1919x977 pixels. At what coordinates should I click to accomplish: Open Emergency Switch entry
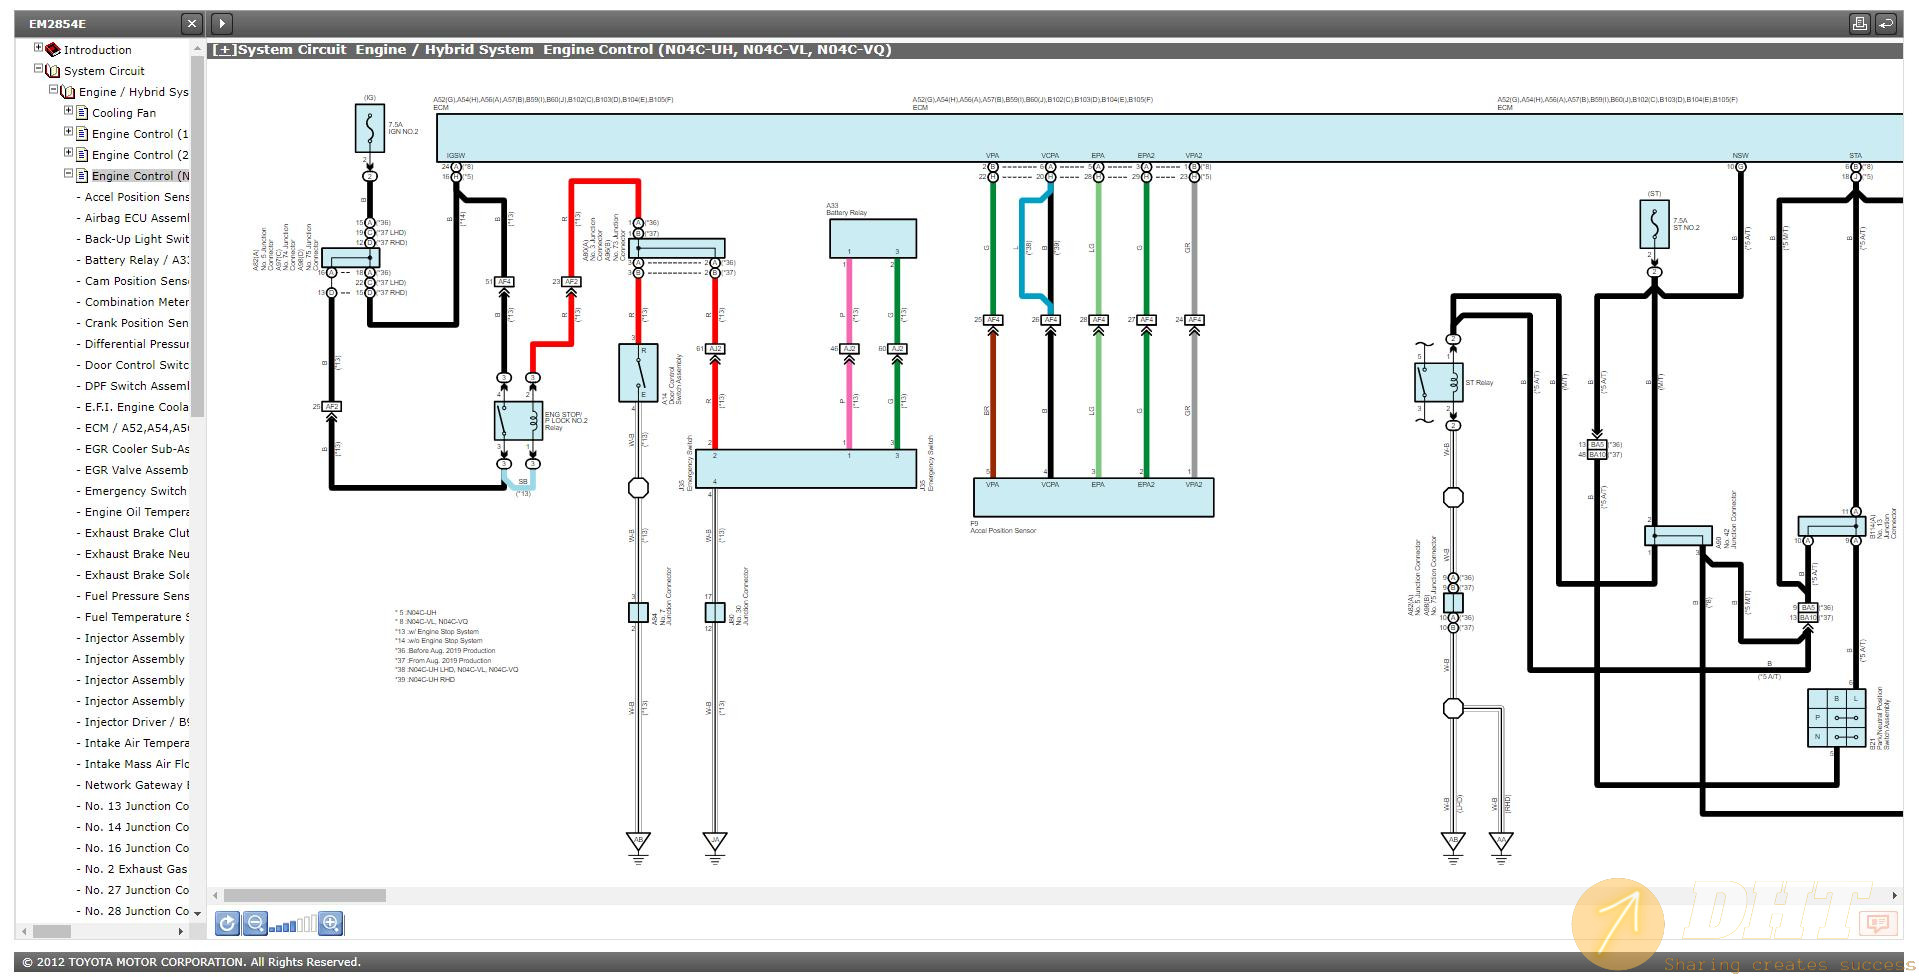(x=135, y=491)
